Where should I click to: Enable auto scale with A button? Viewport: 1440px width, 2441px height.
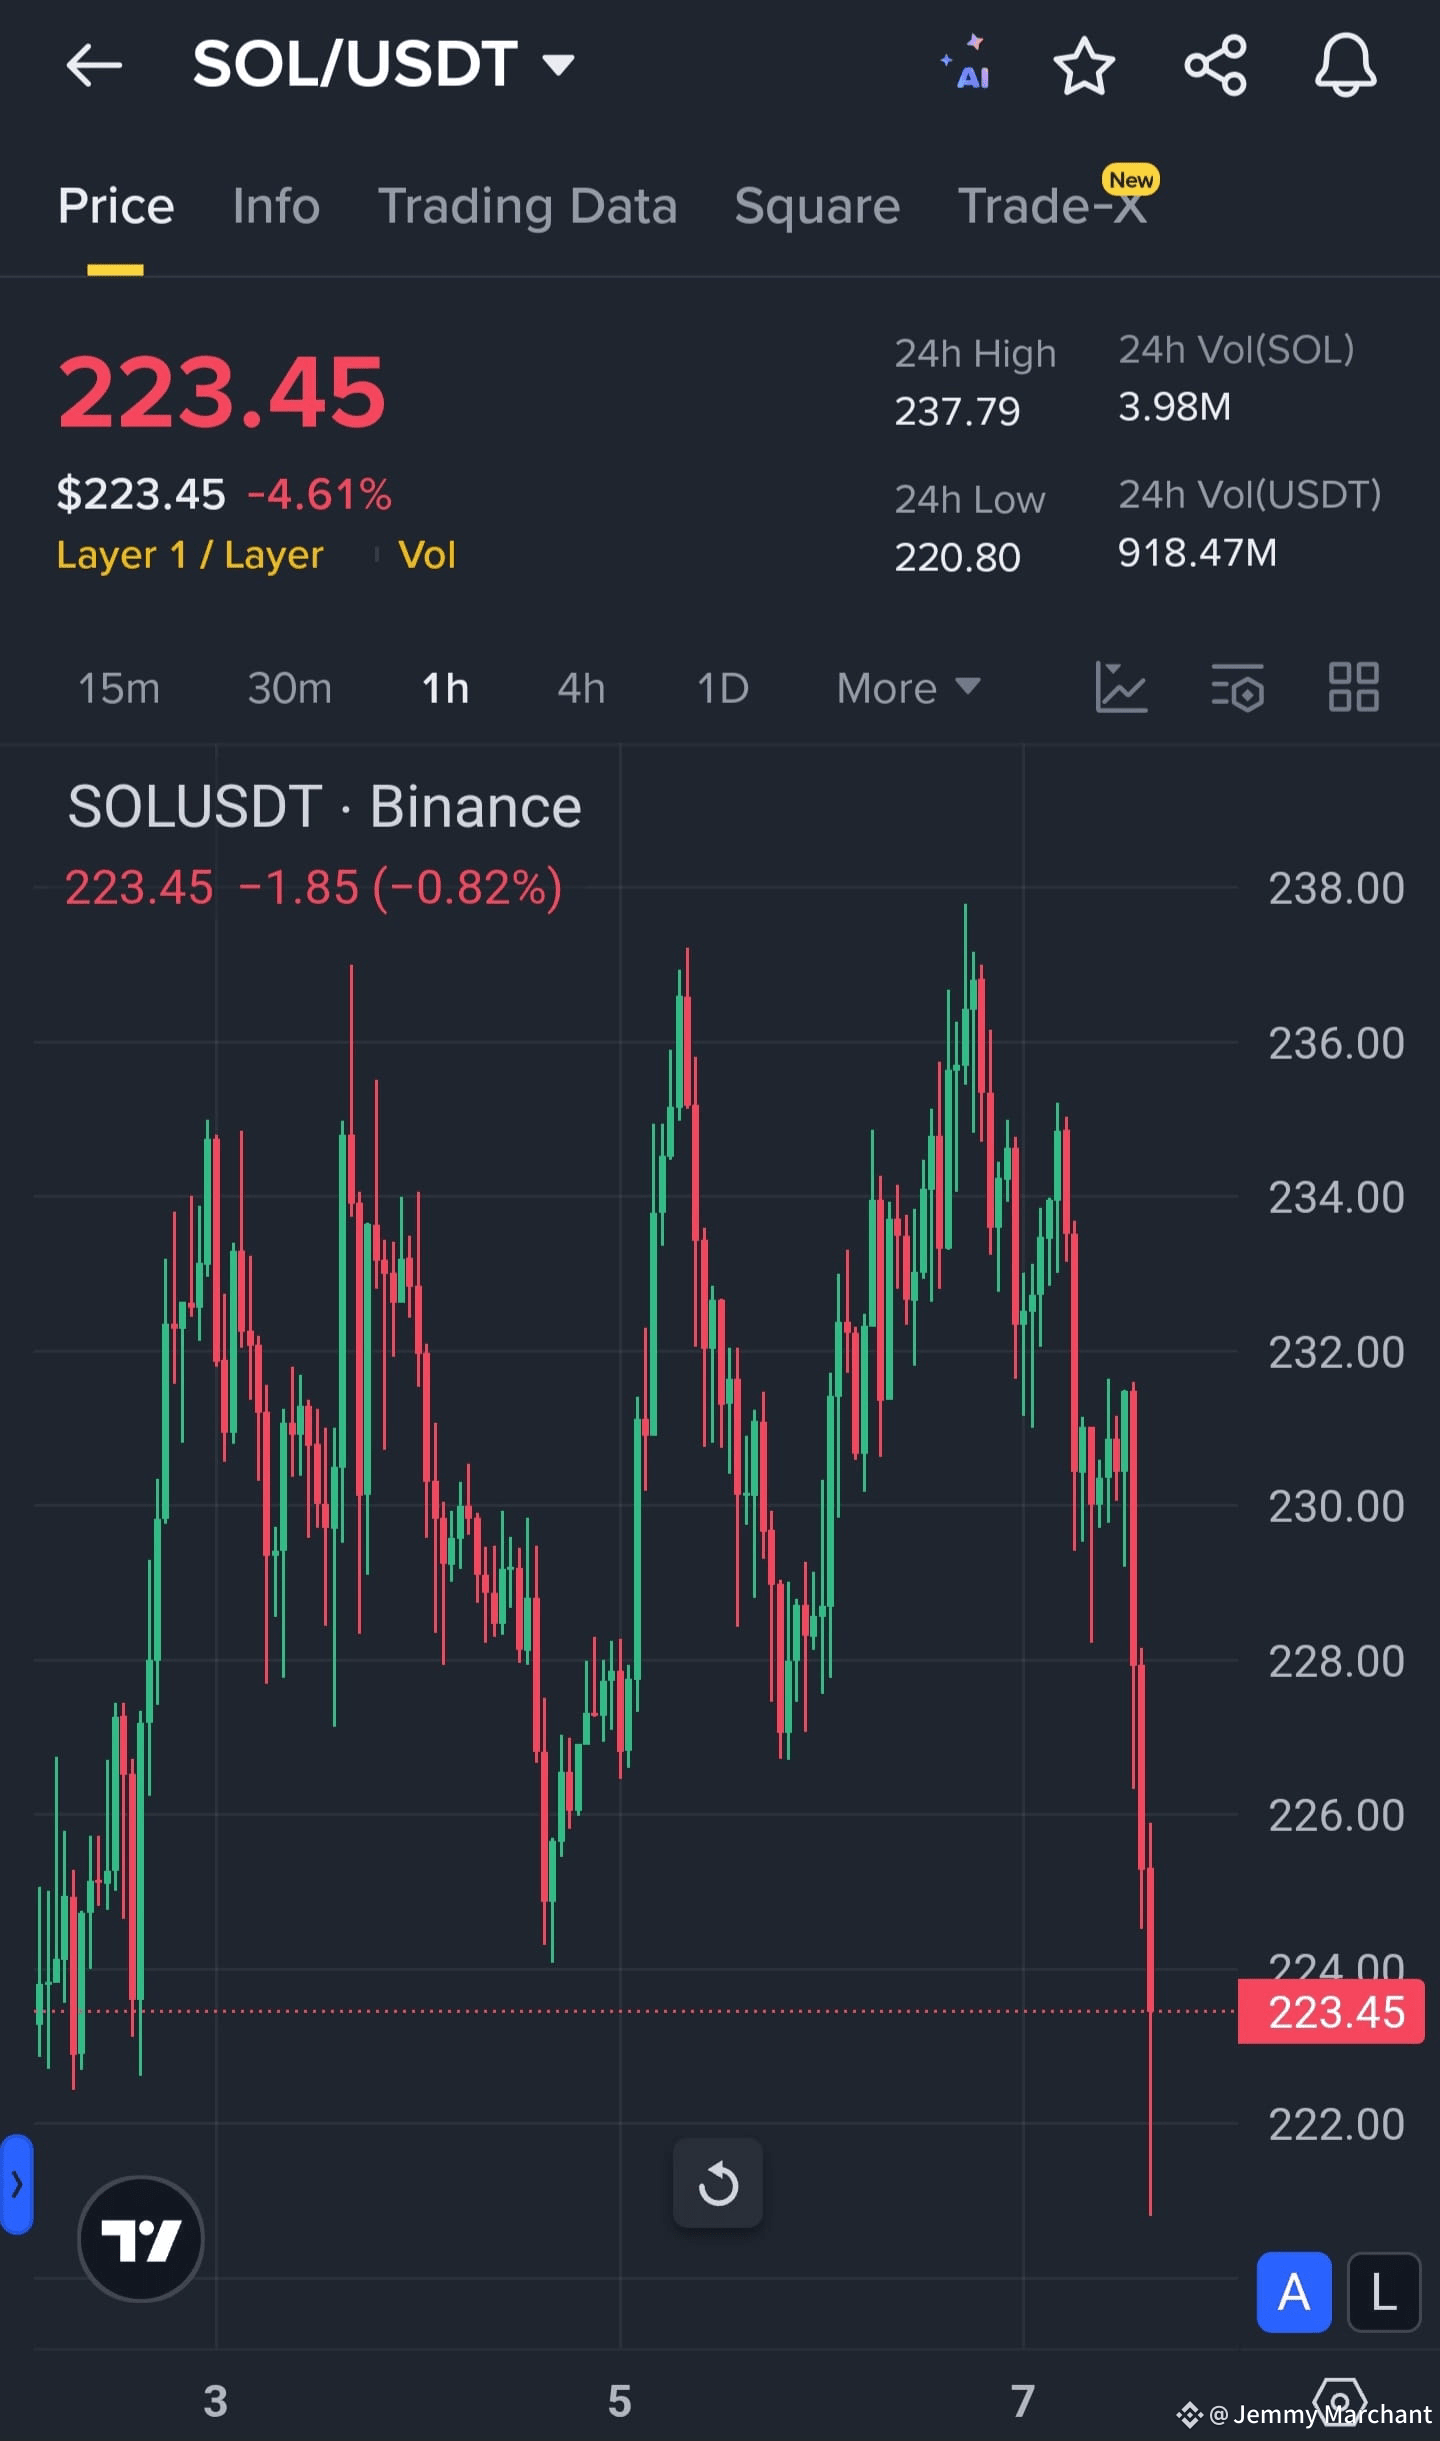coord(1294,2292)
